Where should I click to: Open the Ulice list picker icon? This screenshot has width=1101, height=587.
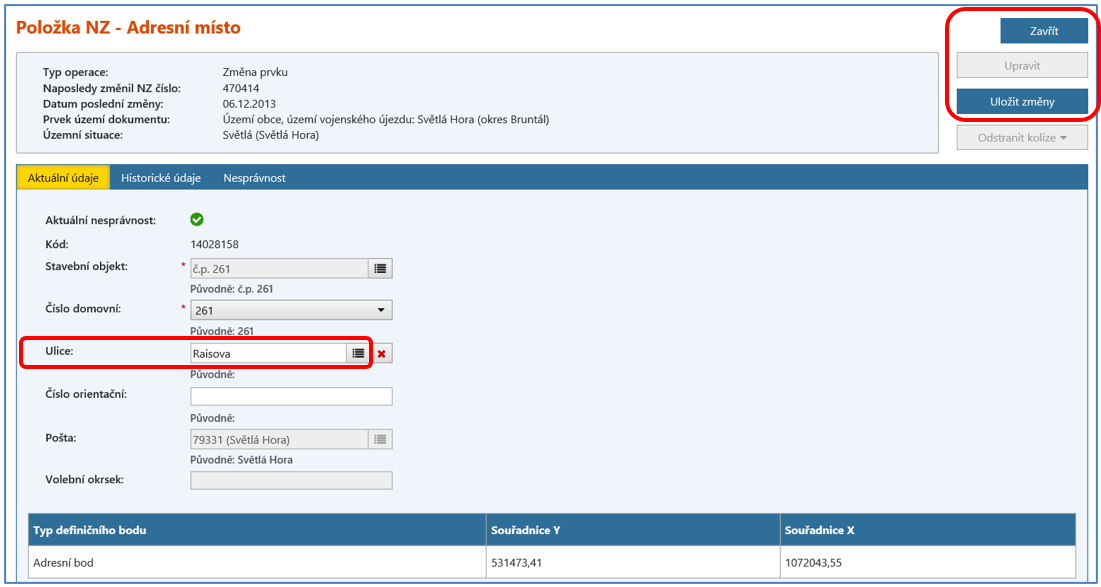358,354
